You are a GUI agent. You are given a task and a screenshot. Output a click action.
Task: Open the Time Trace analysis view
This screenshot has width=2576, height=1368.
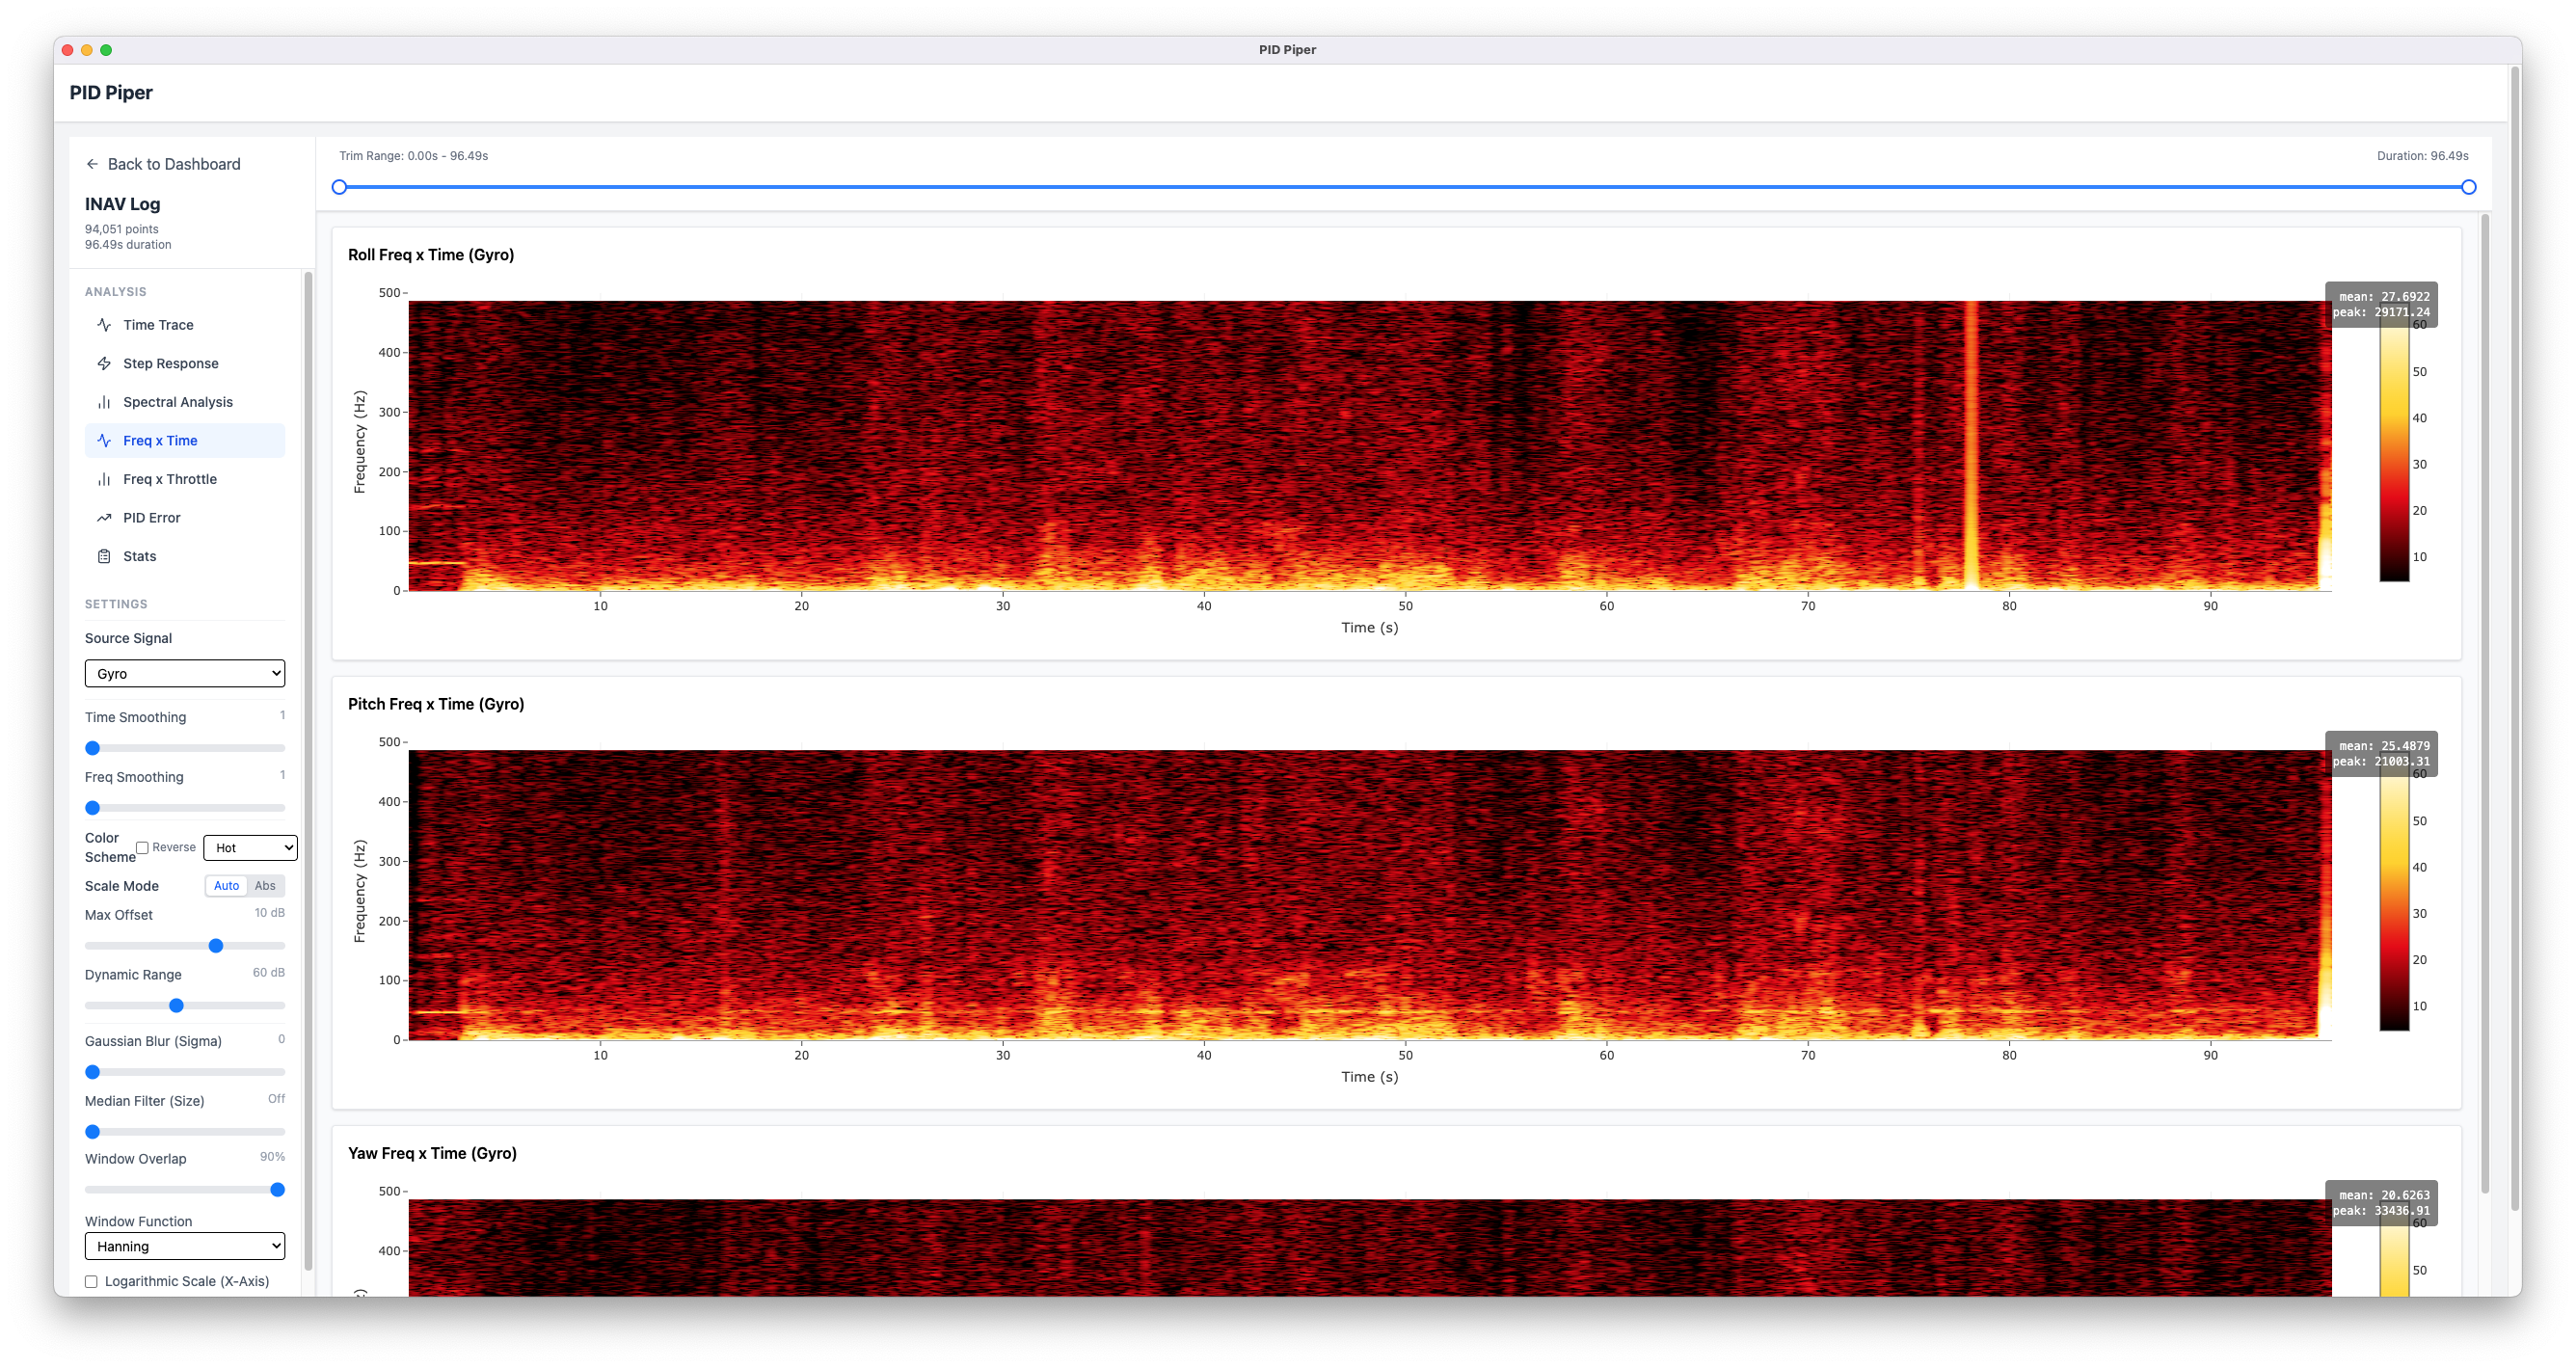(185, 325)
